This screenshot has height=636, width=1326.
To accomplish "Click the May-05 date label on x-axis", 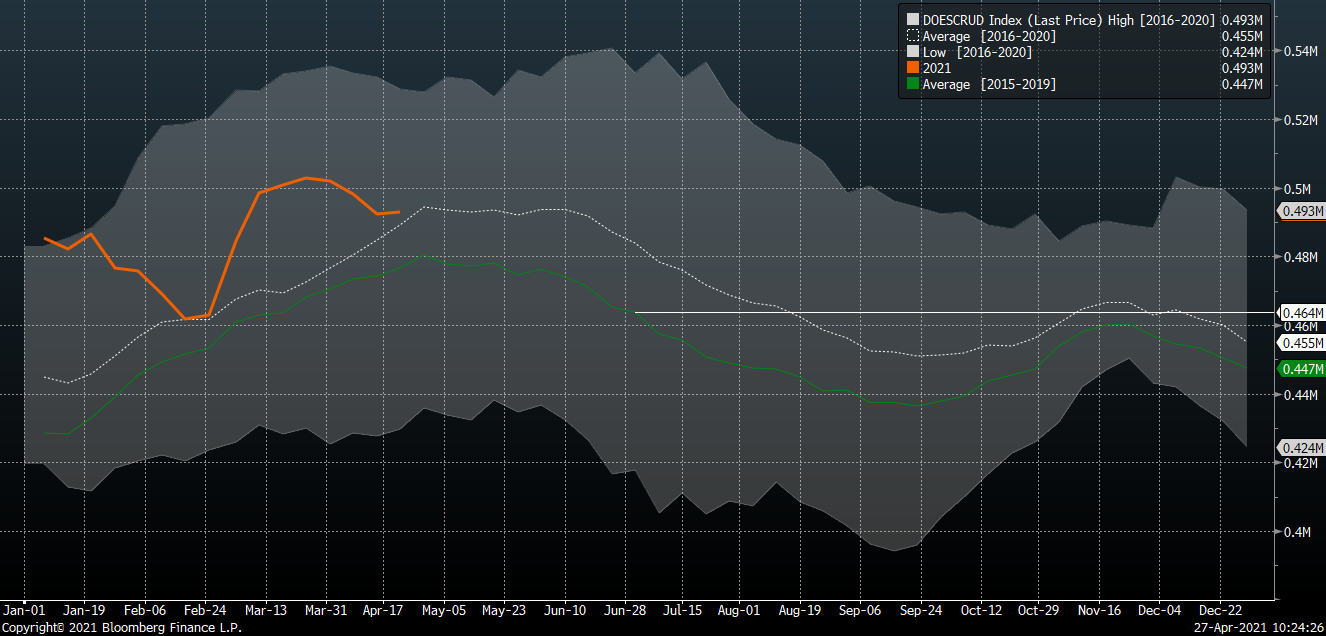I will pyautogui.click(x=444, y=609).
